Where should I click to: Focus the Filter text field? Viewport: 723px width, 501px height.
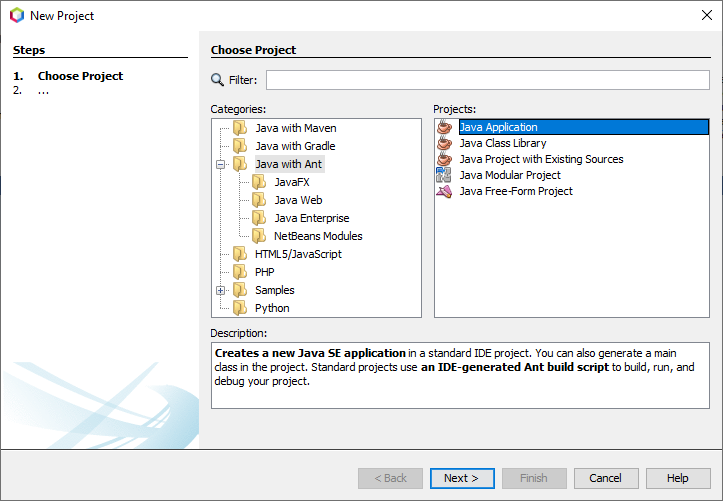point(487,80)
